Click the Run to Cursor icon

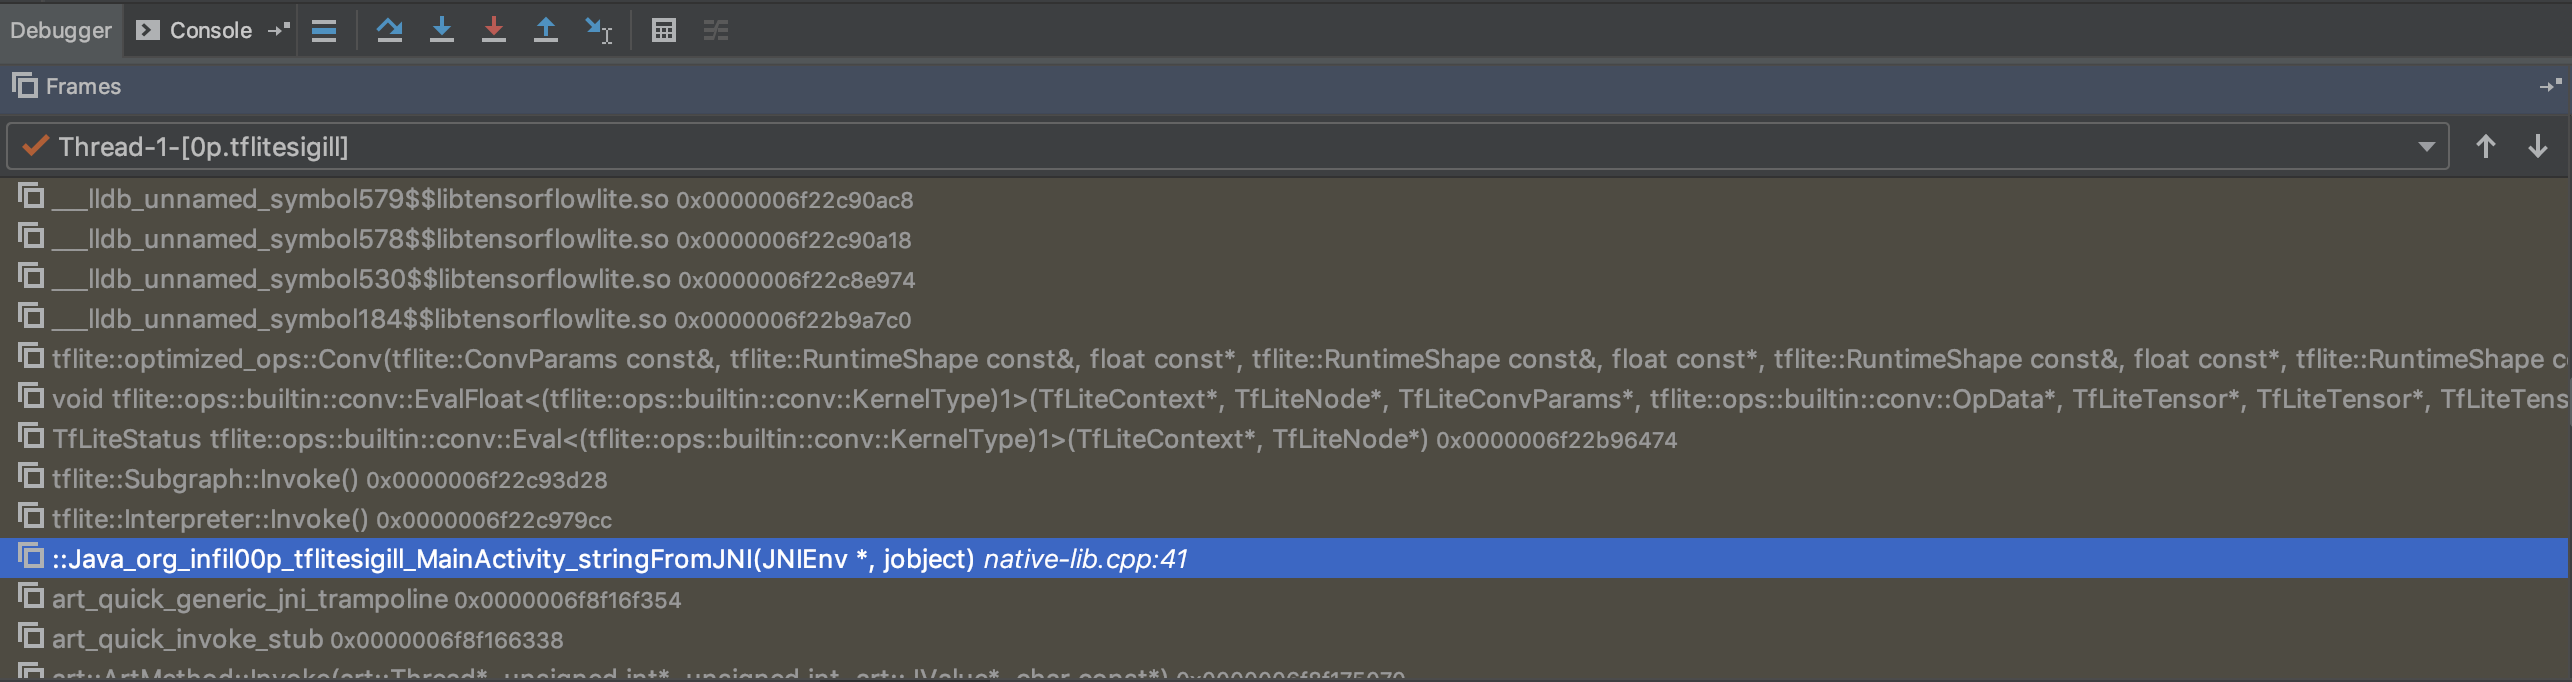(x=599, y=31)
